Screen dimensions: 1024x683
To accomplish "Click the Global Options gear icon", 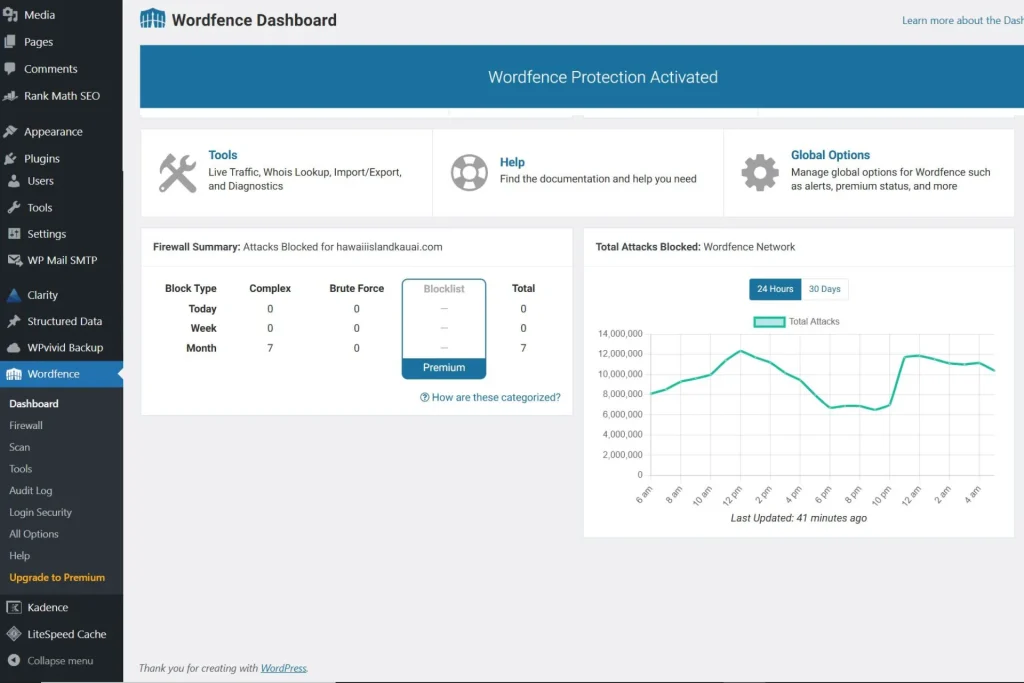I will [x=760, y=172].
